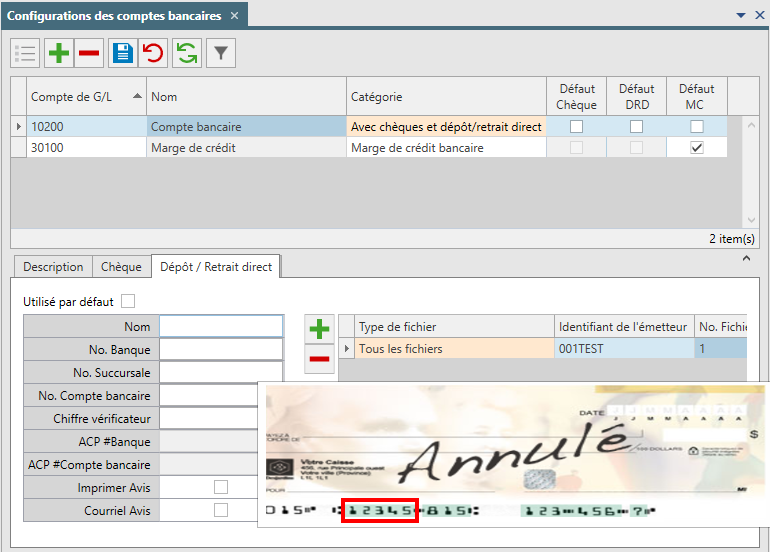Select the Compte bancaire name cell
770x552 pixels.
[247, 127]
